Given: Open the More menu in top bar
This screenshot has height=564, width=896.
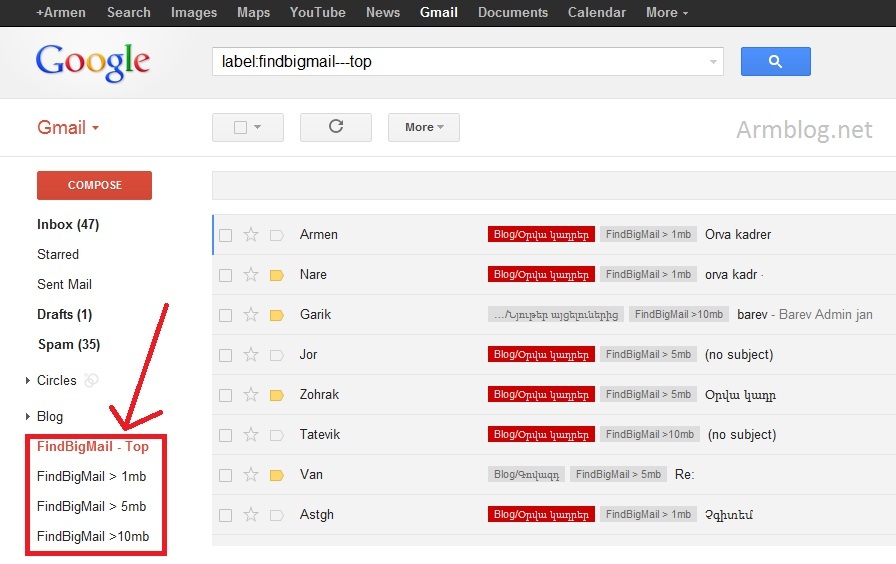Looking at the screenshot, I should click(667, 13).
